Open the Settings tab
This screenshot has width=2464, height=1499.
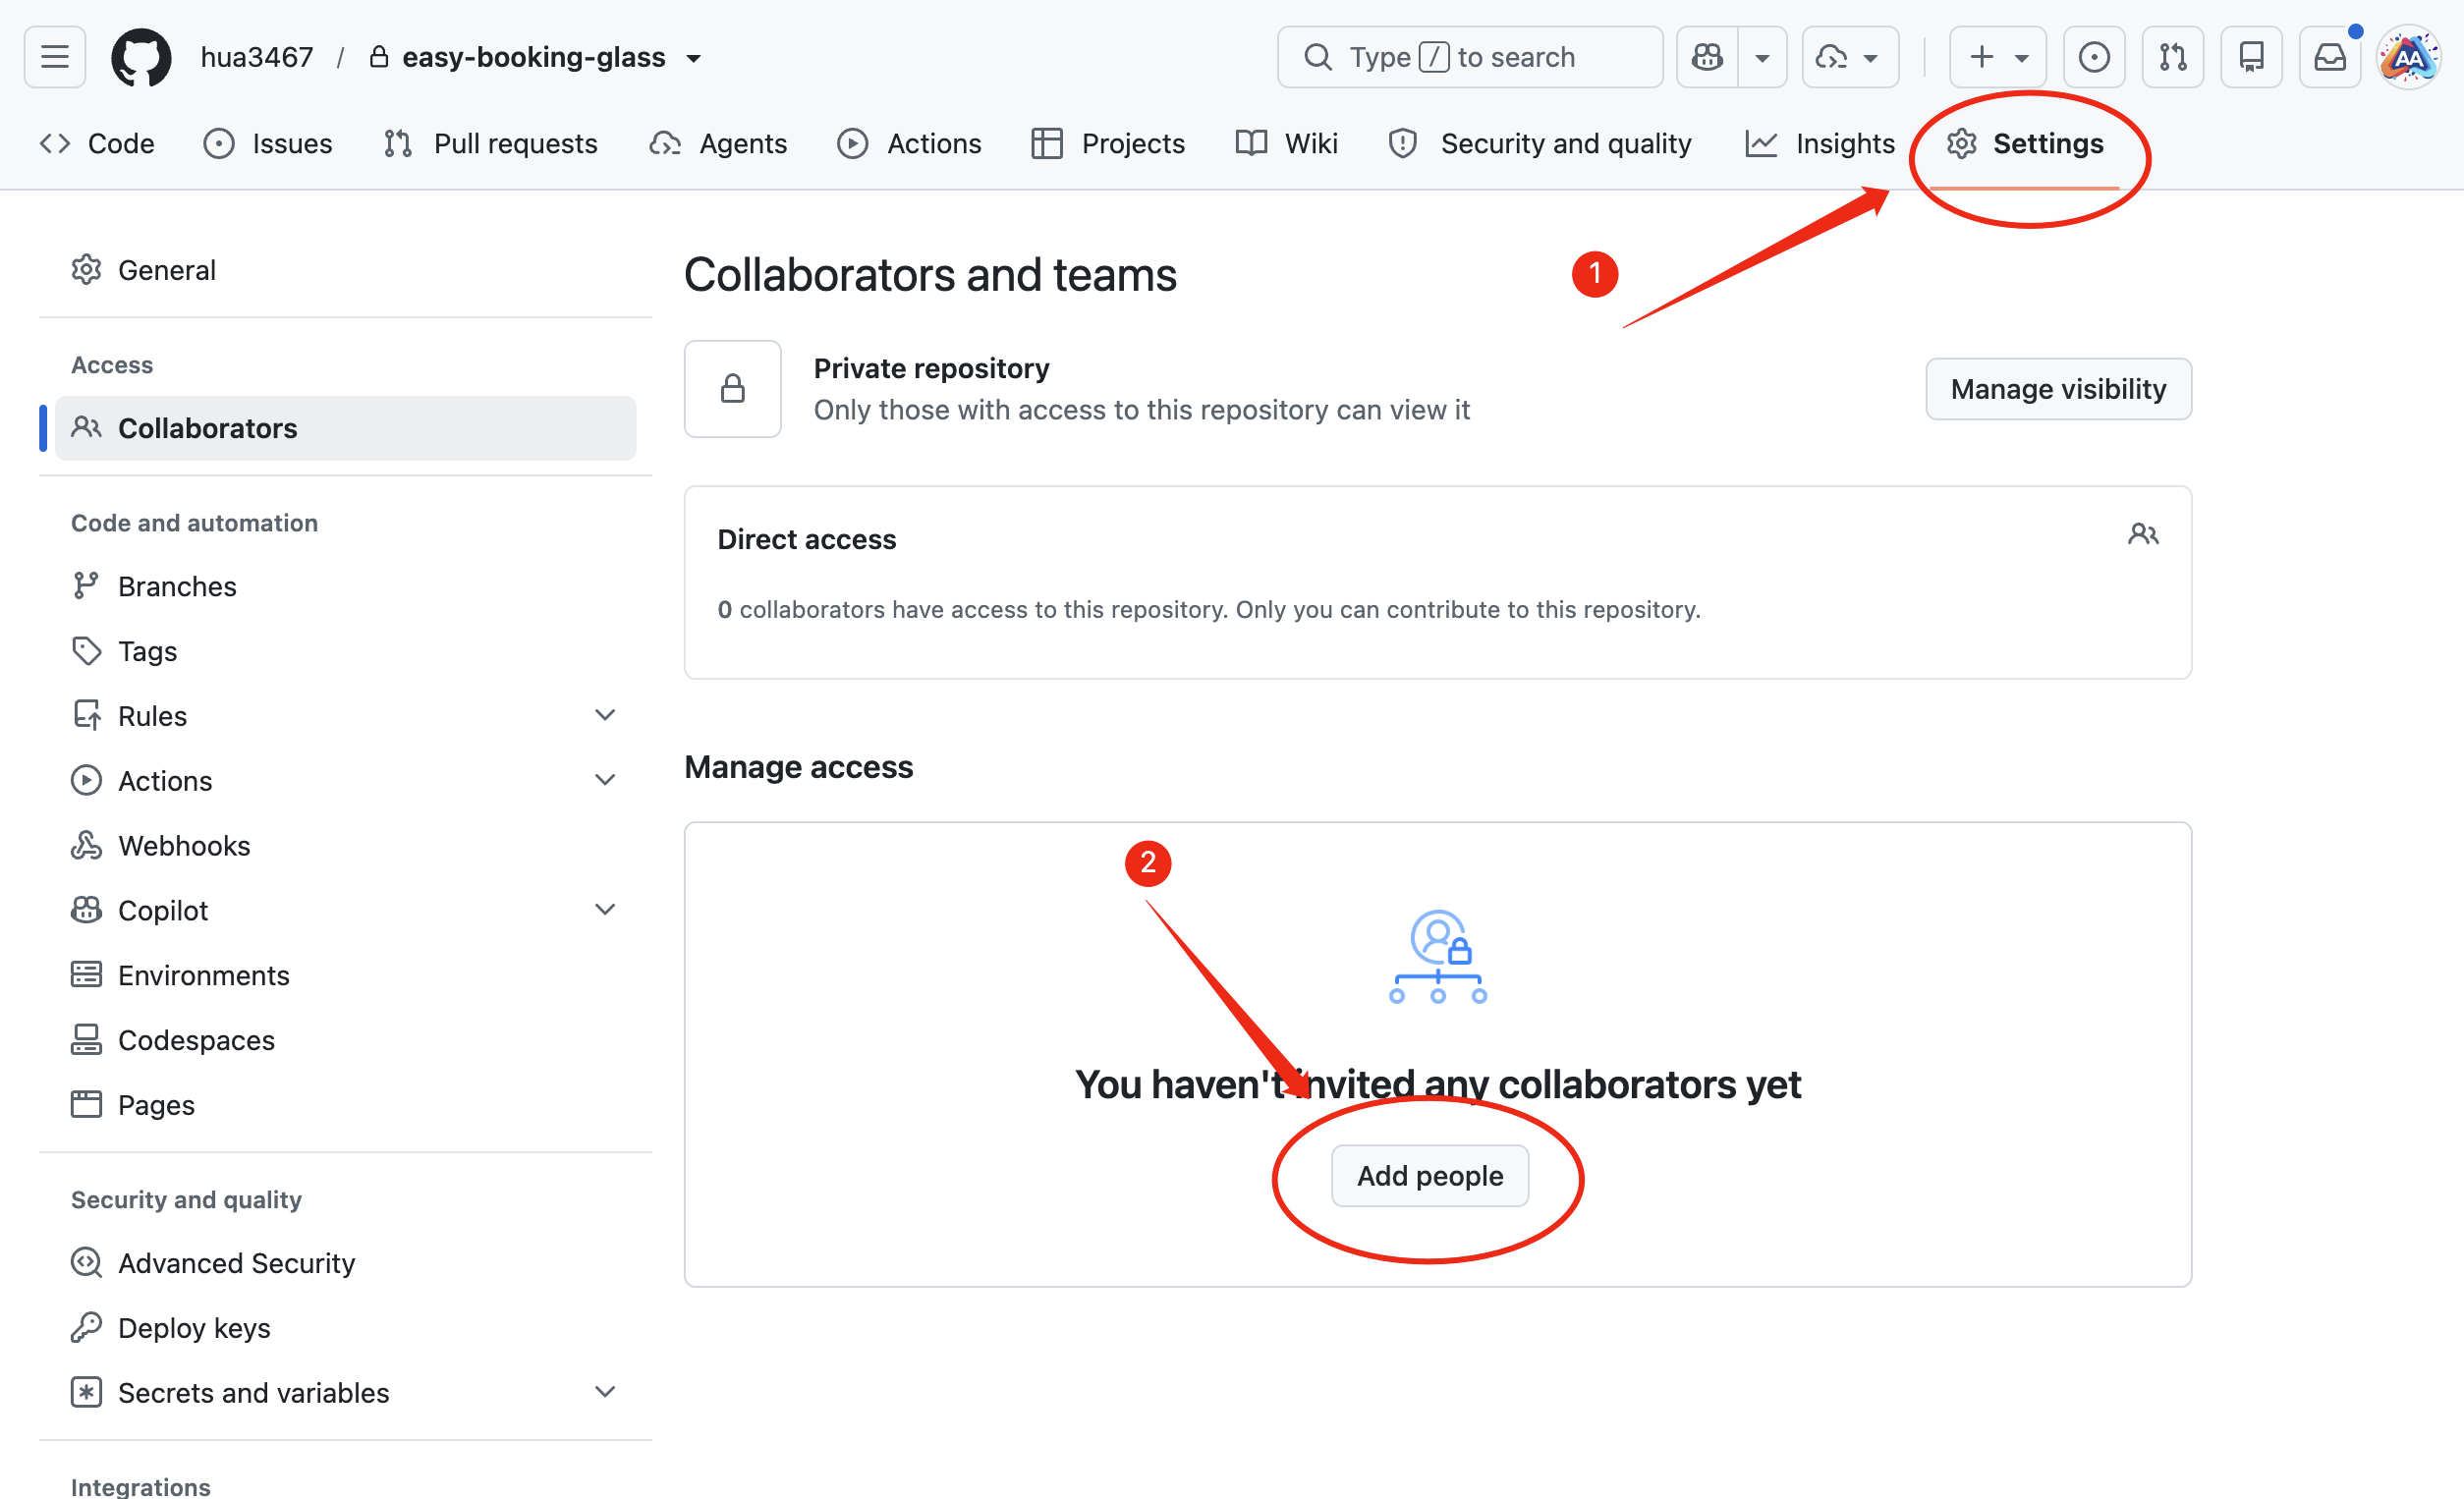[2025, 143]
